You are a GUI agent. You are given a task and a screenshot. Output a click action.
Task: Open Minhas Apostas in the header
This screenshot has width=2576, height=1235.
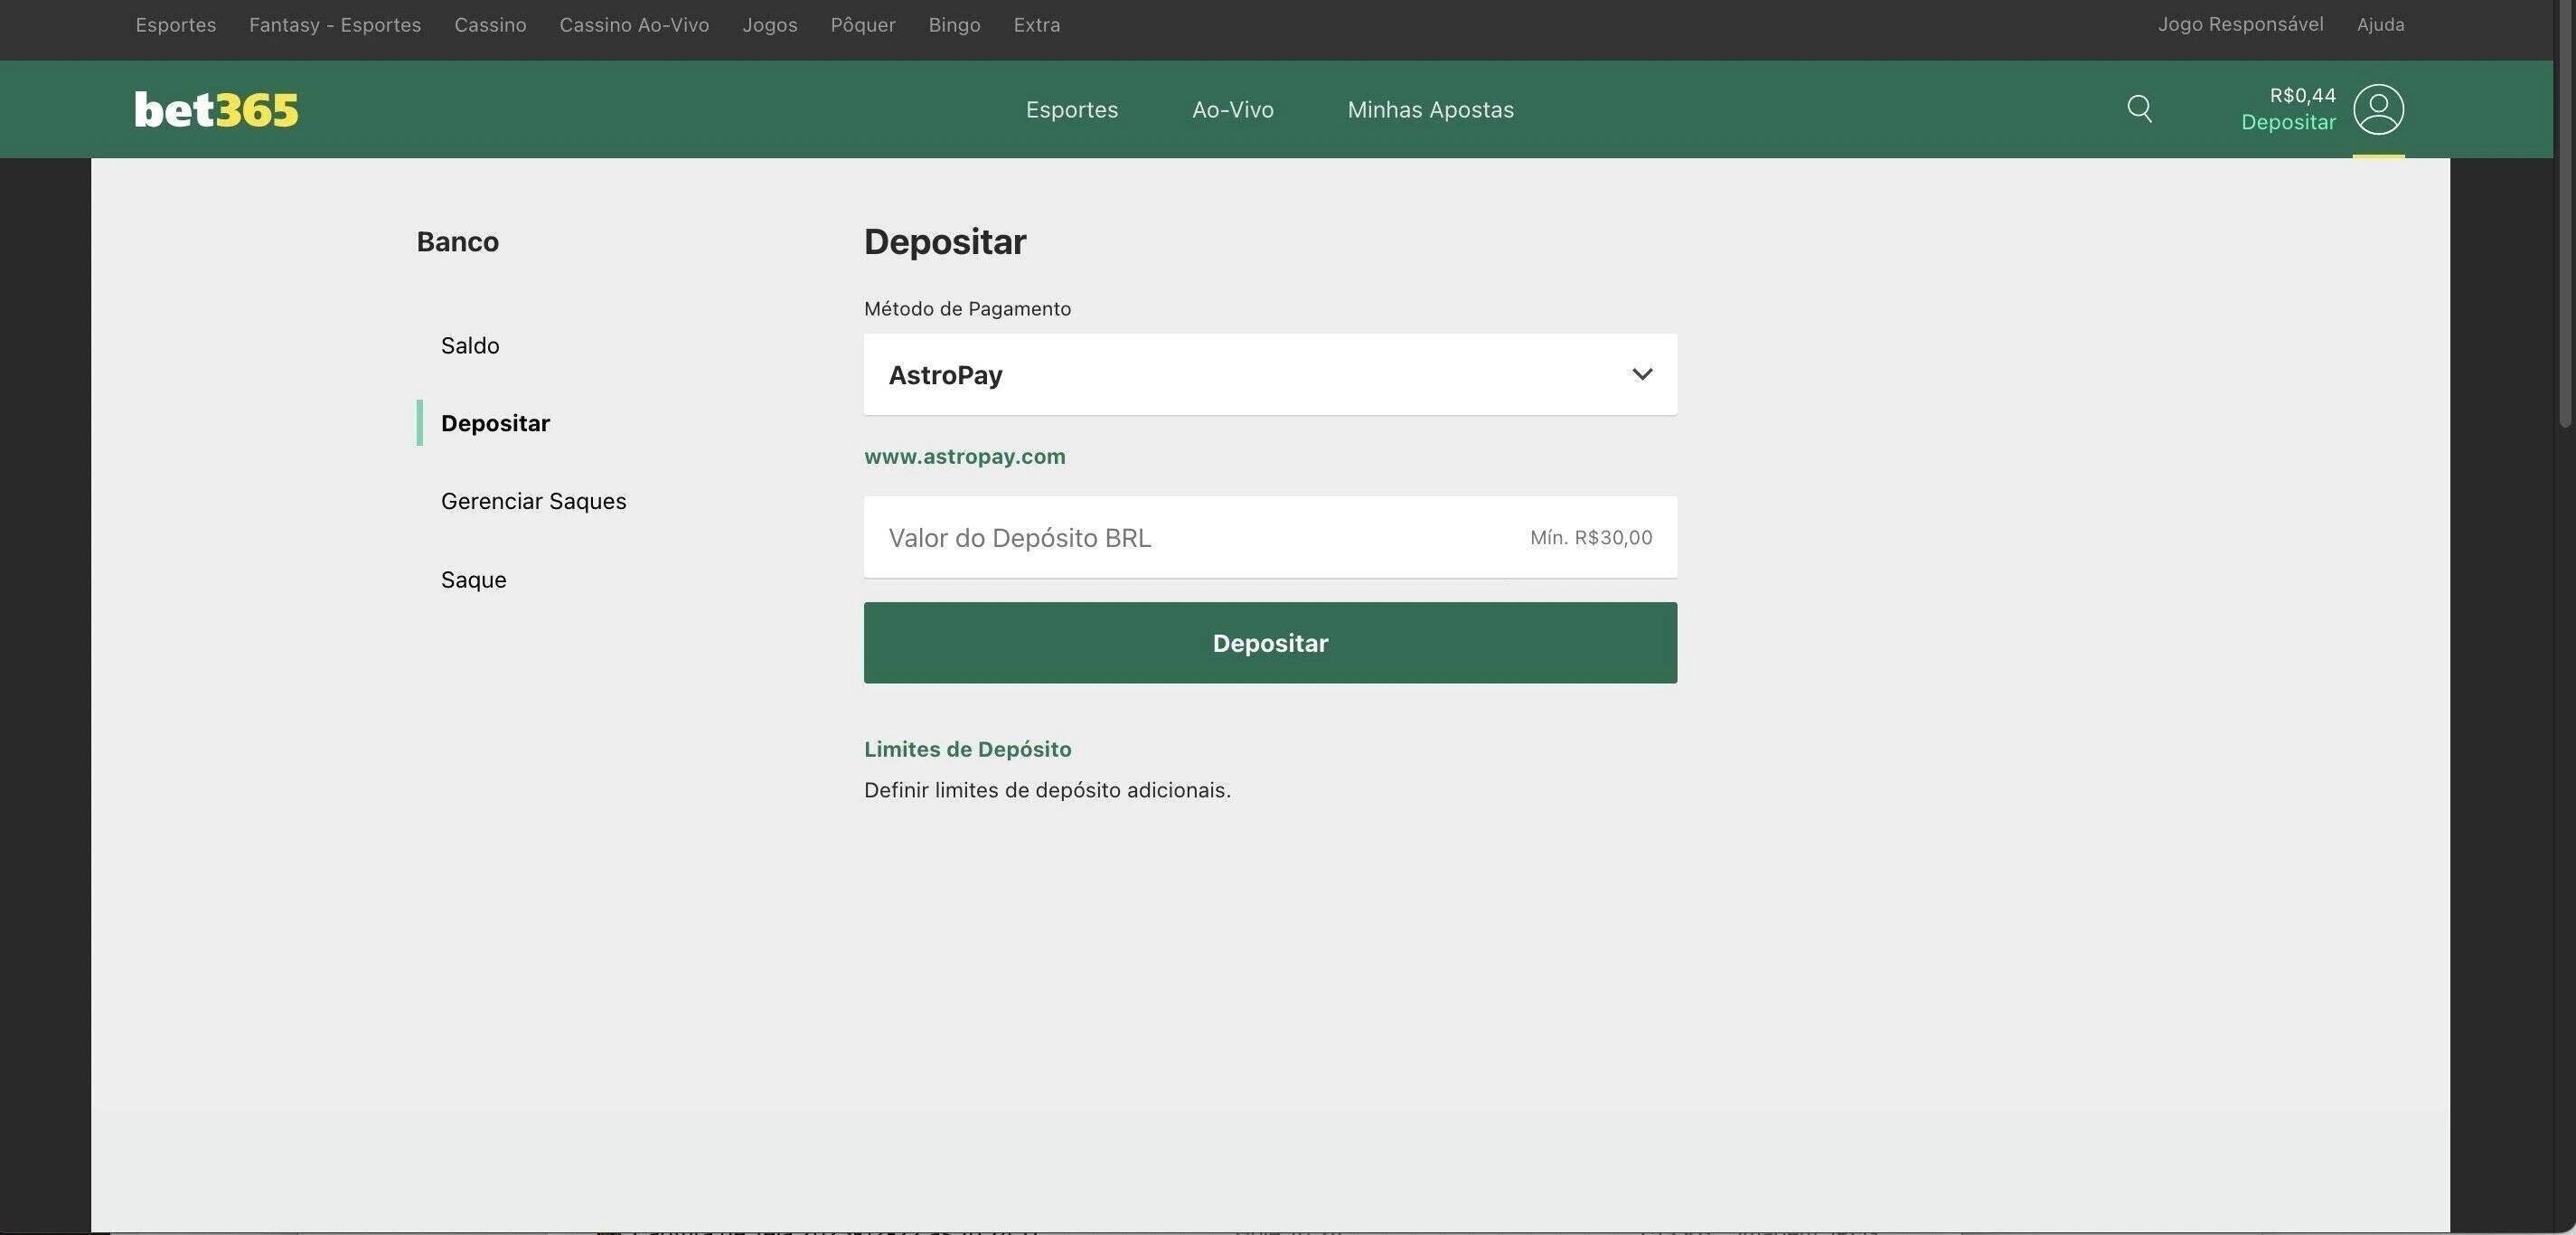click(x=1430, y=109)
